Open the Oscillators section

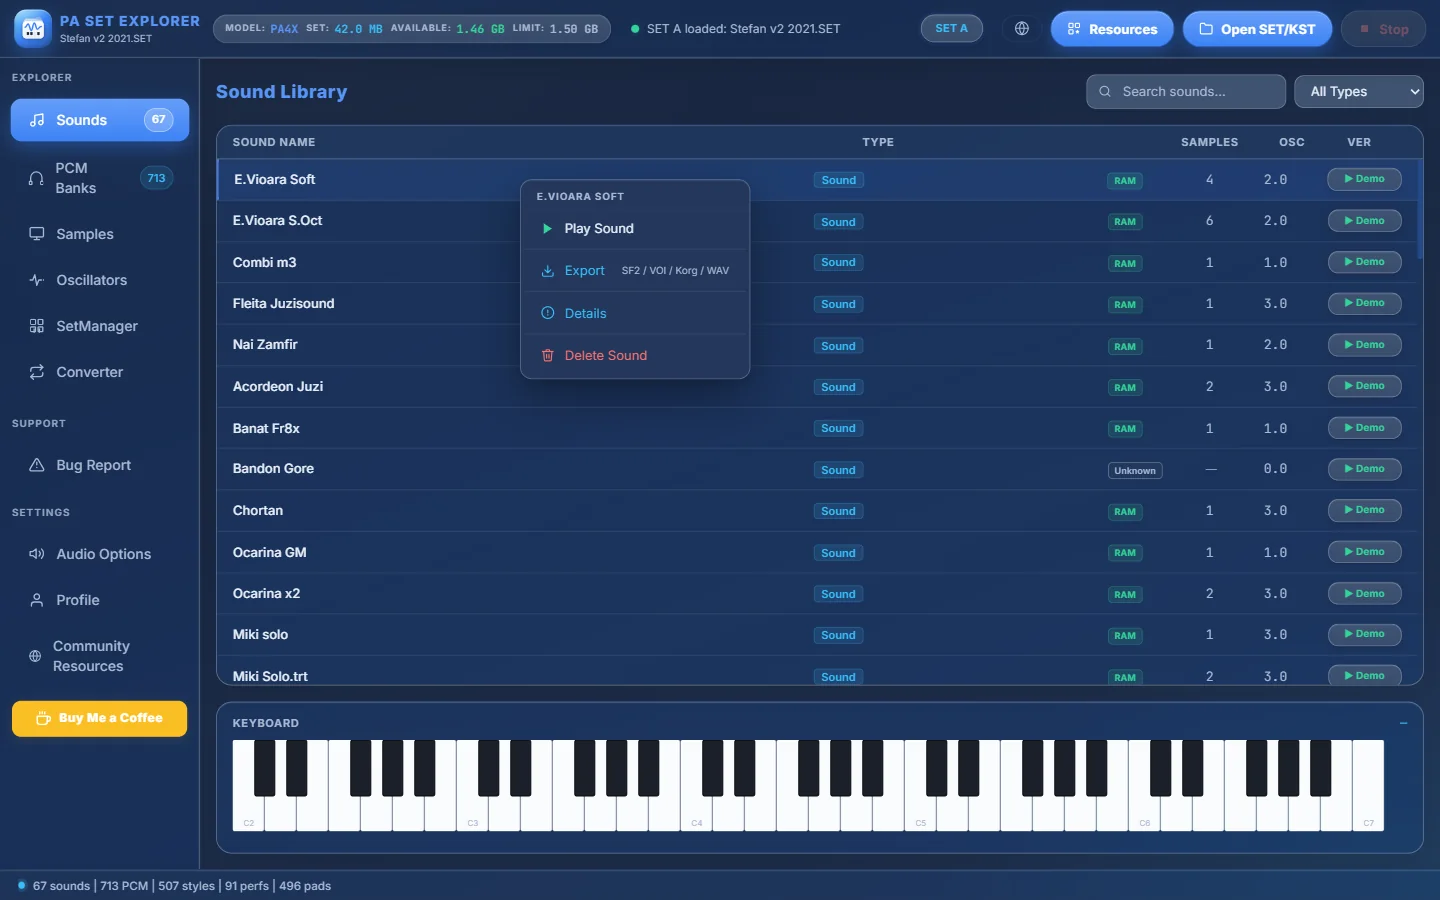(x=100, y=280)
